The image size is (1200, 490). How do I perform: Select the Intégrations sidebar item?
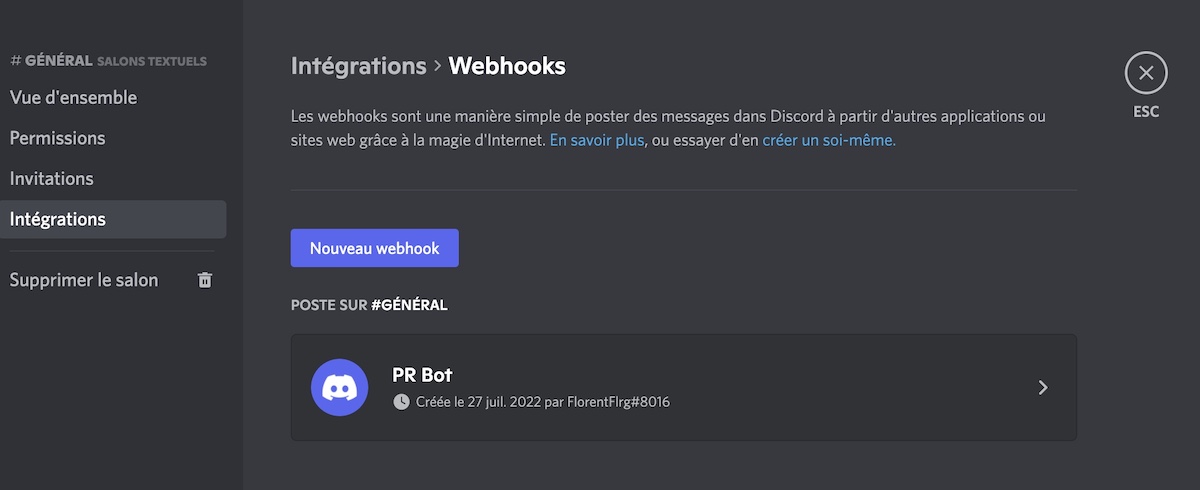(113, 219)
